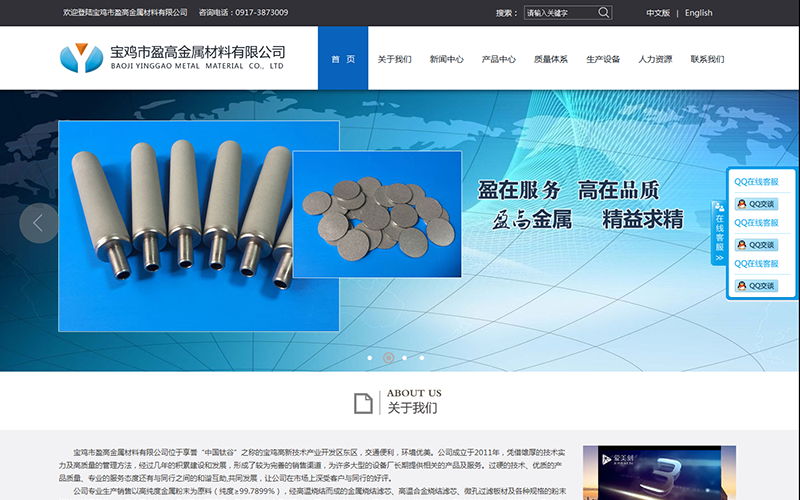Click the About Us document icon
This screenshot has width=800, height=500.
pyautogui.click(x=363, y=403)
